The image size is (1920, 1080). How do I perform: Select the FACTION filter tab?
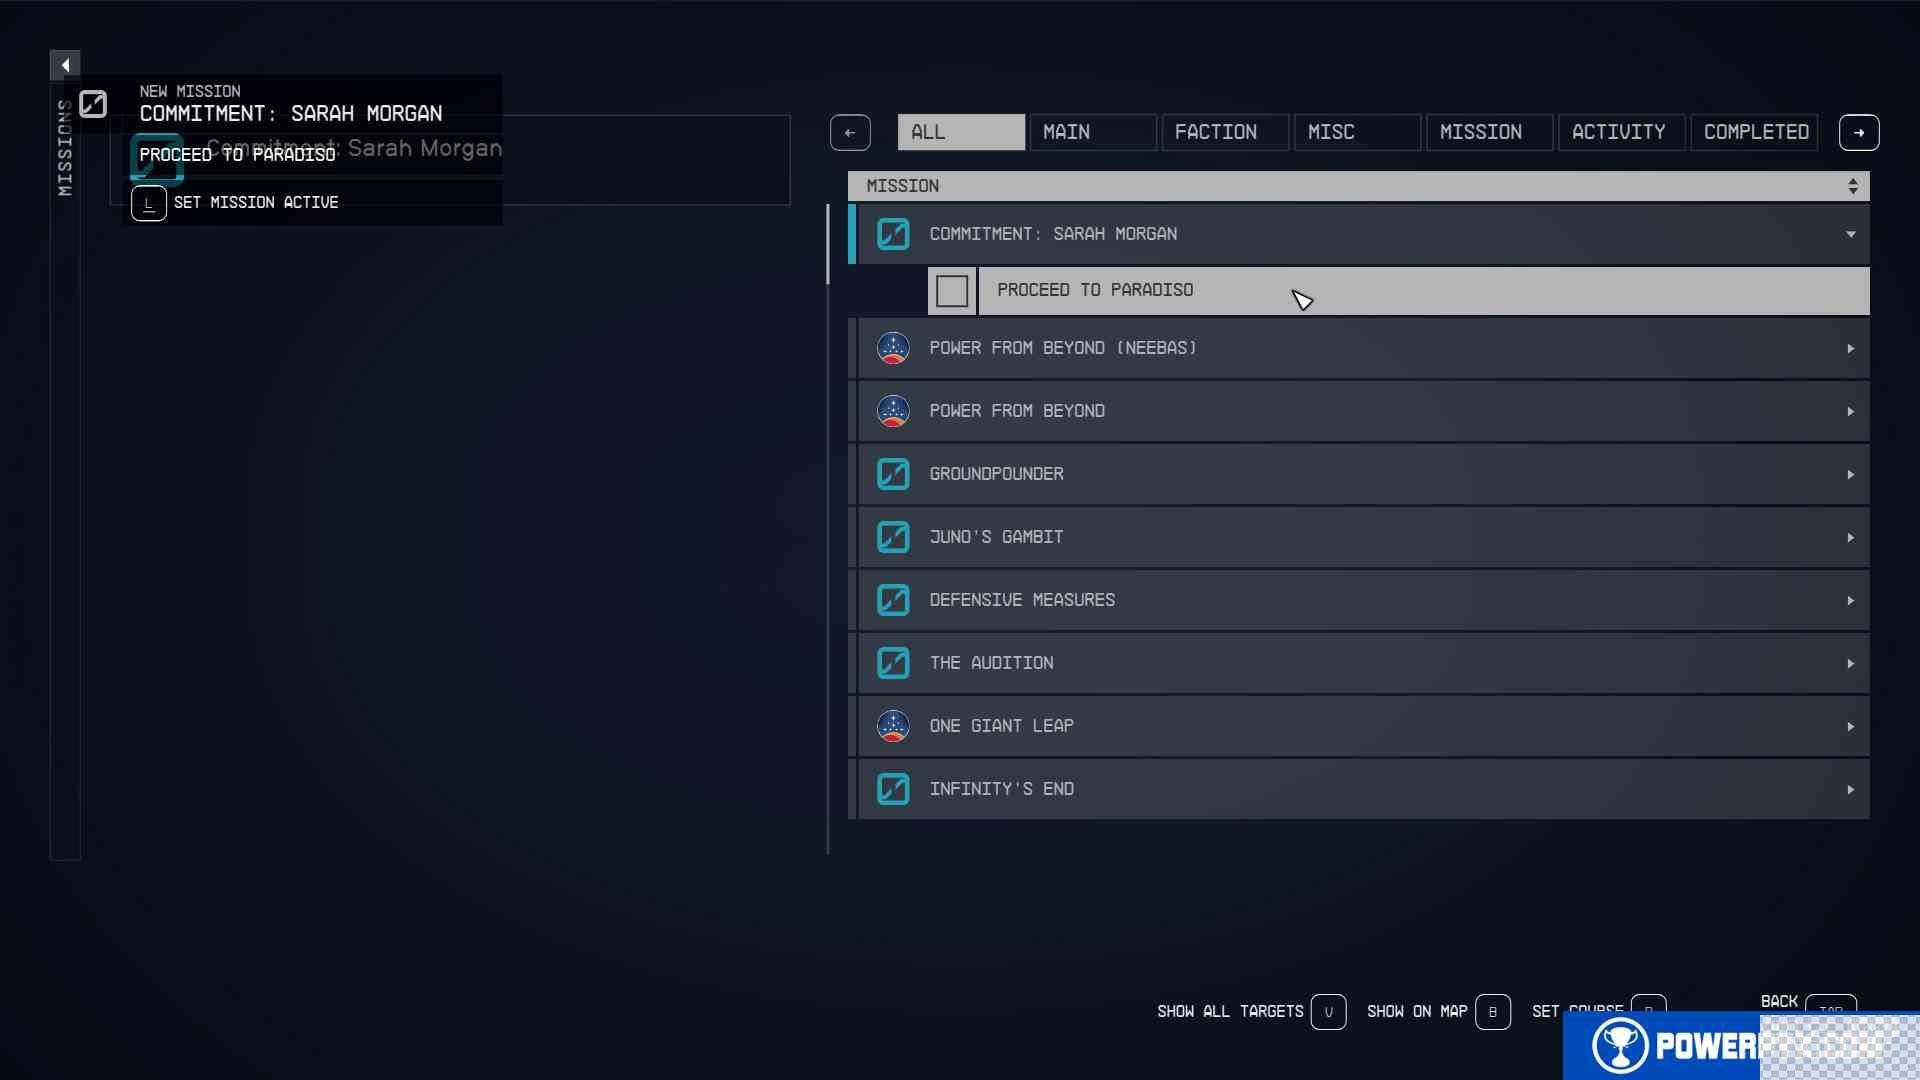pos(1216,132)
